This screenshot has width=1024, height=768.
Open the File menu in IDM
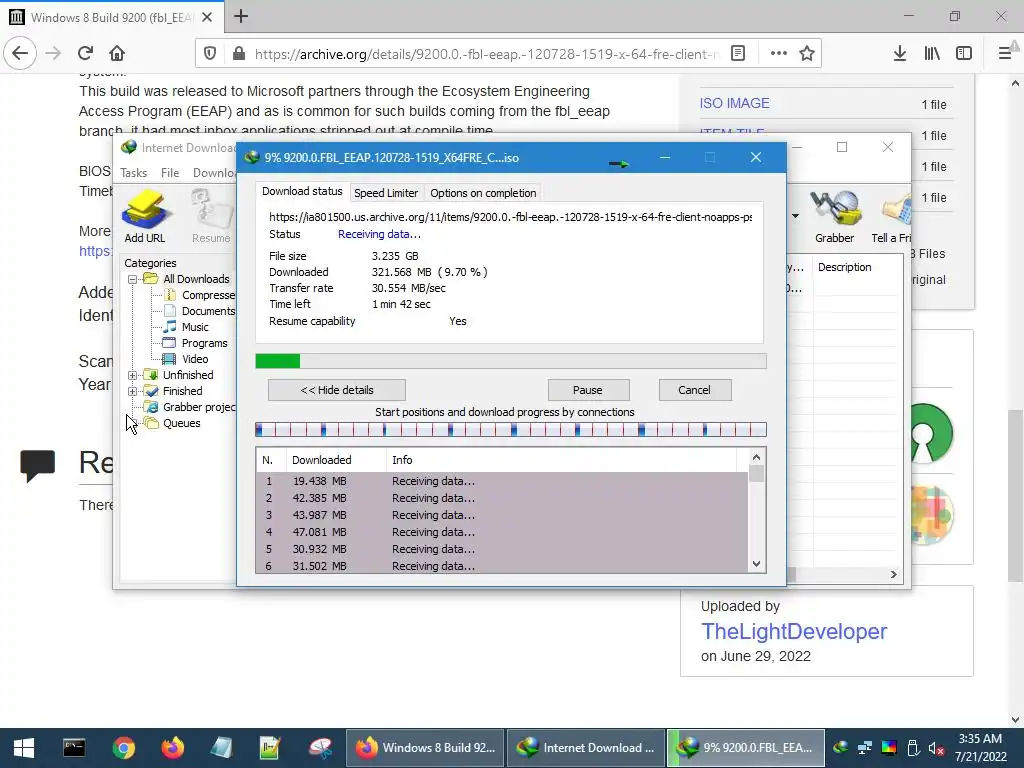point(170,172)
